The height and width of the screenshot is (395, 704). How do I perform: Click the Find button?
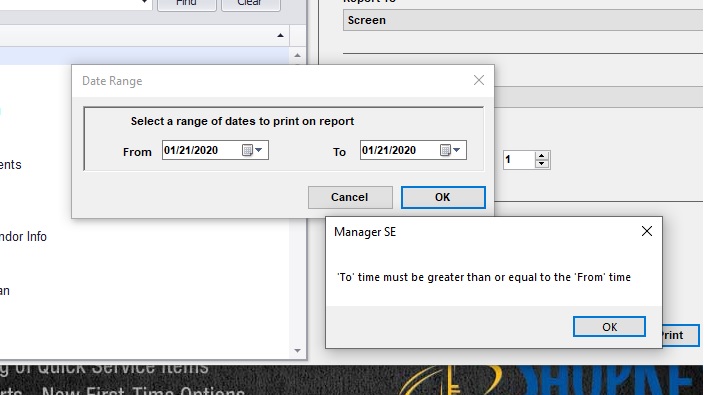click(x=187, y=4)
